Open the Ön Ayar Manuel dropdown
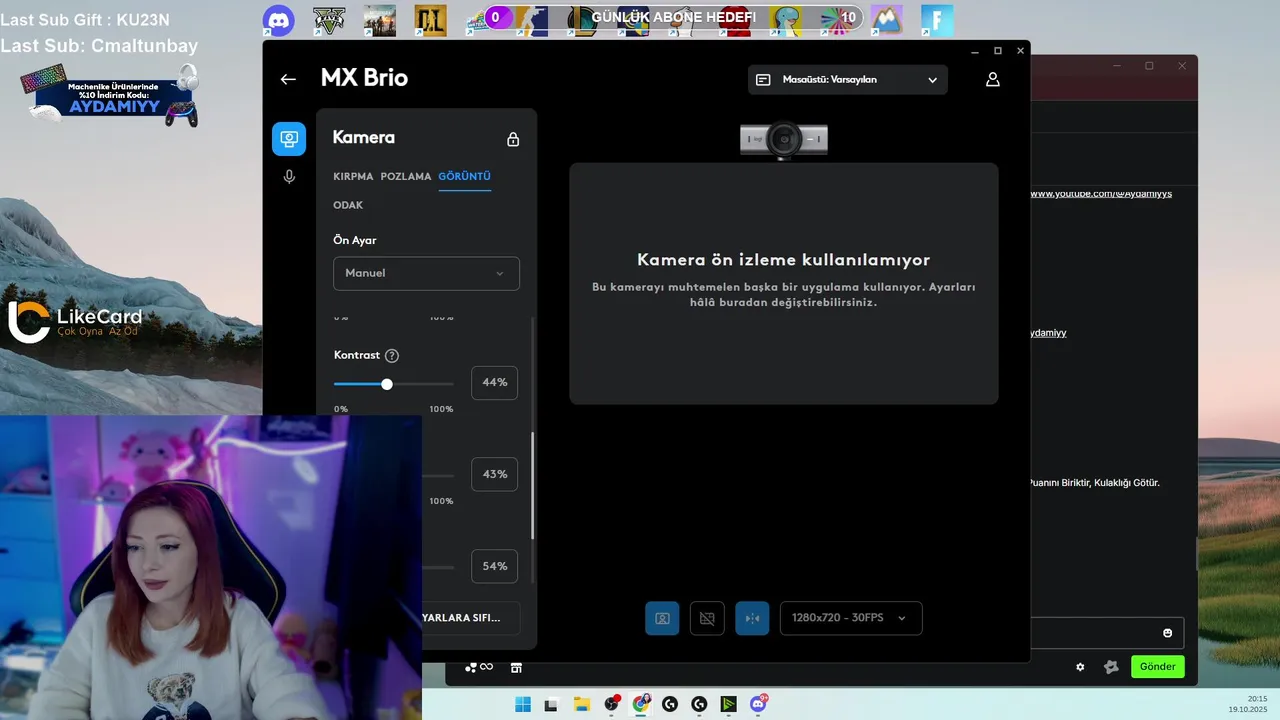This screenshot has width=1280, height=720. point(426,273)
